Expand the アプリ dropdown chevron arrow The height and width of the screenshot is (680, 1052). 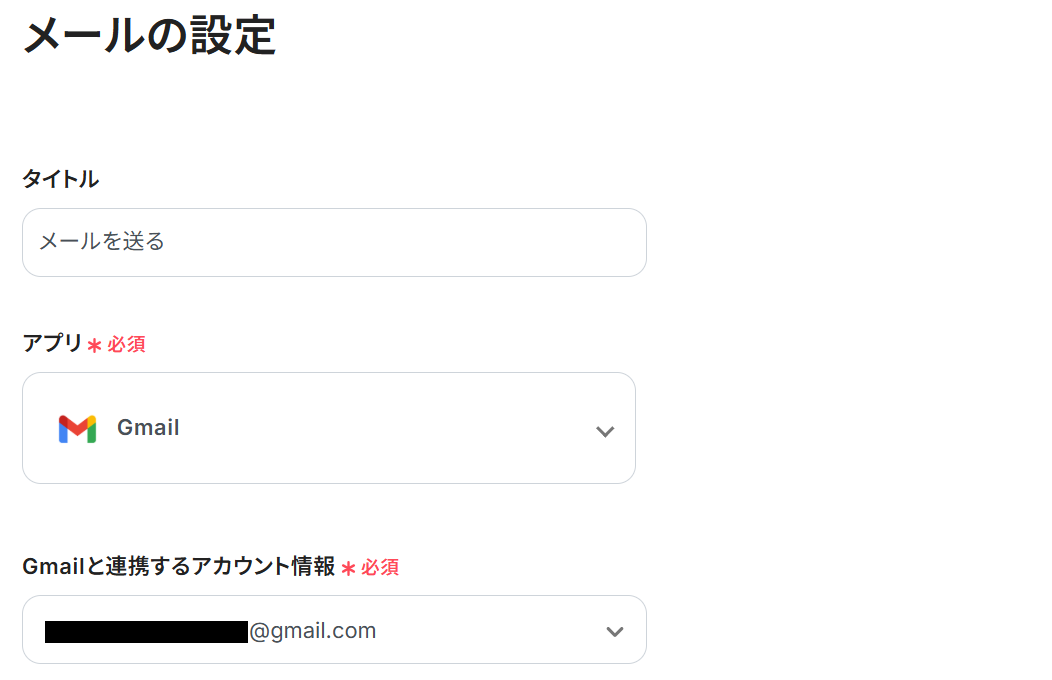pyautogui.click(x=605, y=431)
